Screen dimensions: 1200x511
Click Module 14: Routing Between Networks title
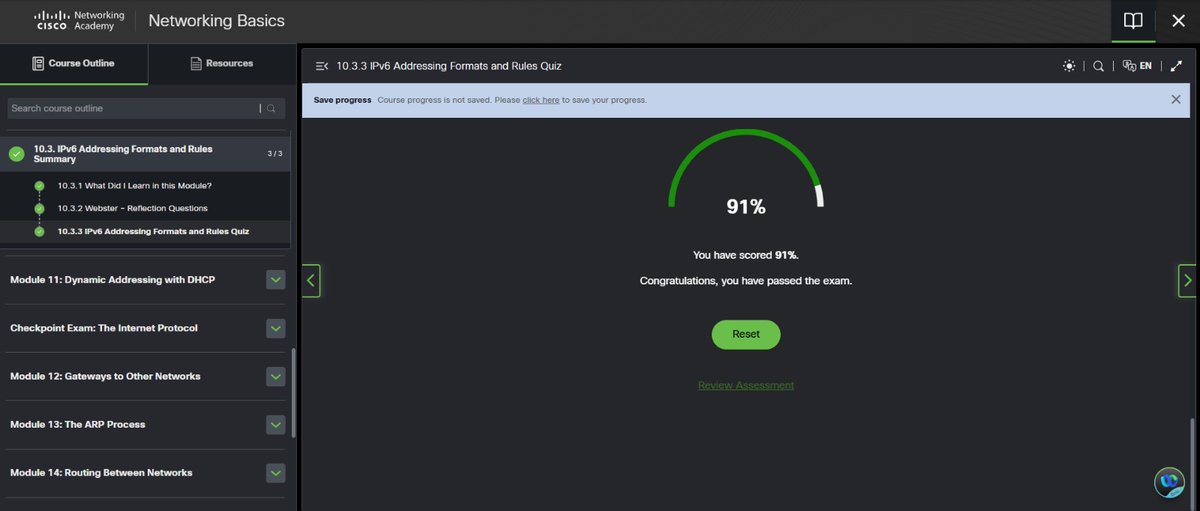101,472
